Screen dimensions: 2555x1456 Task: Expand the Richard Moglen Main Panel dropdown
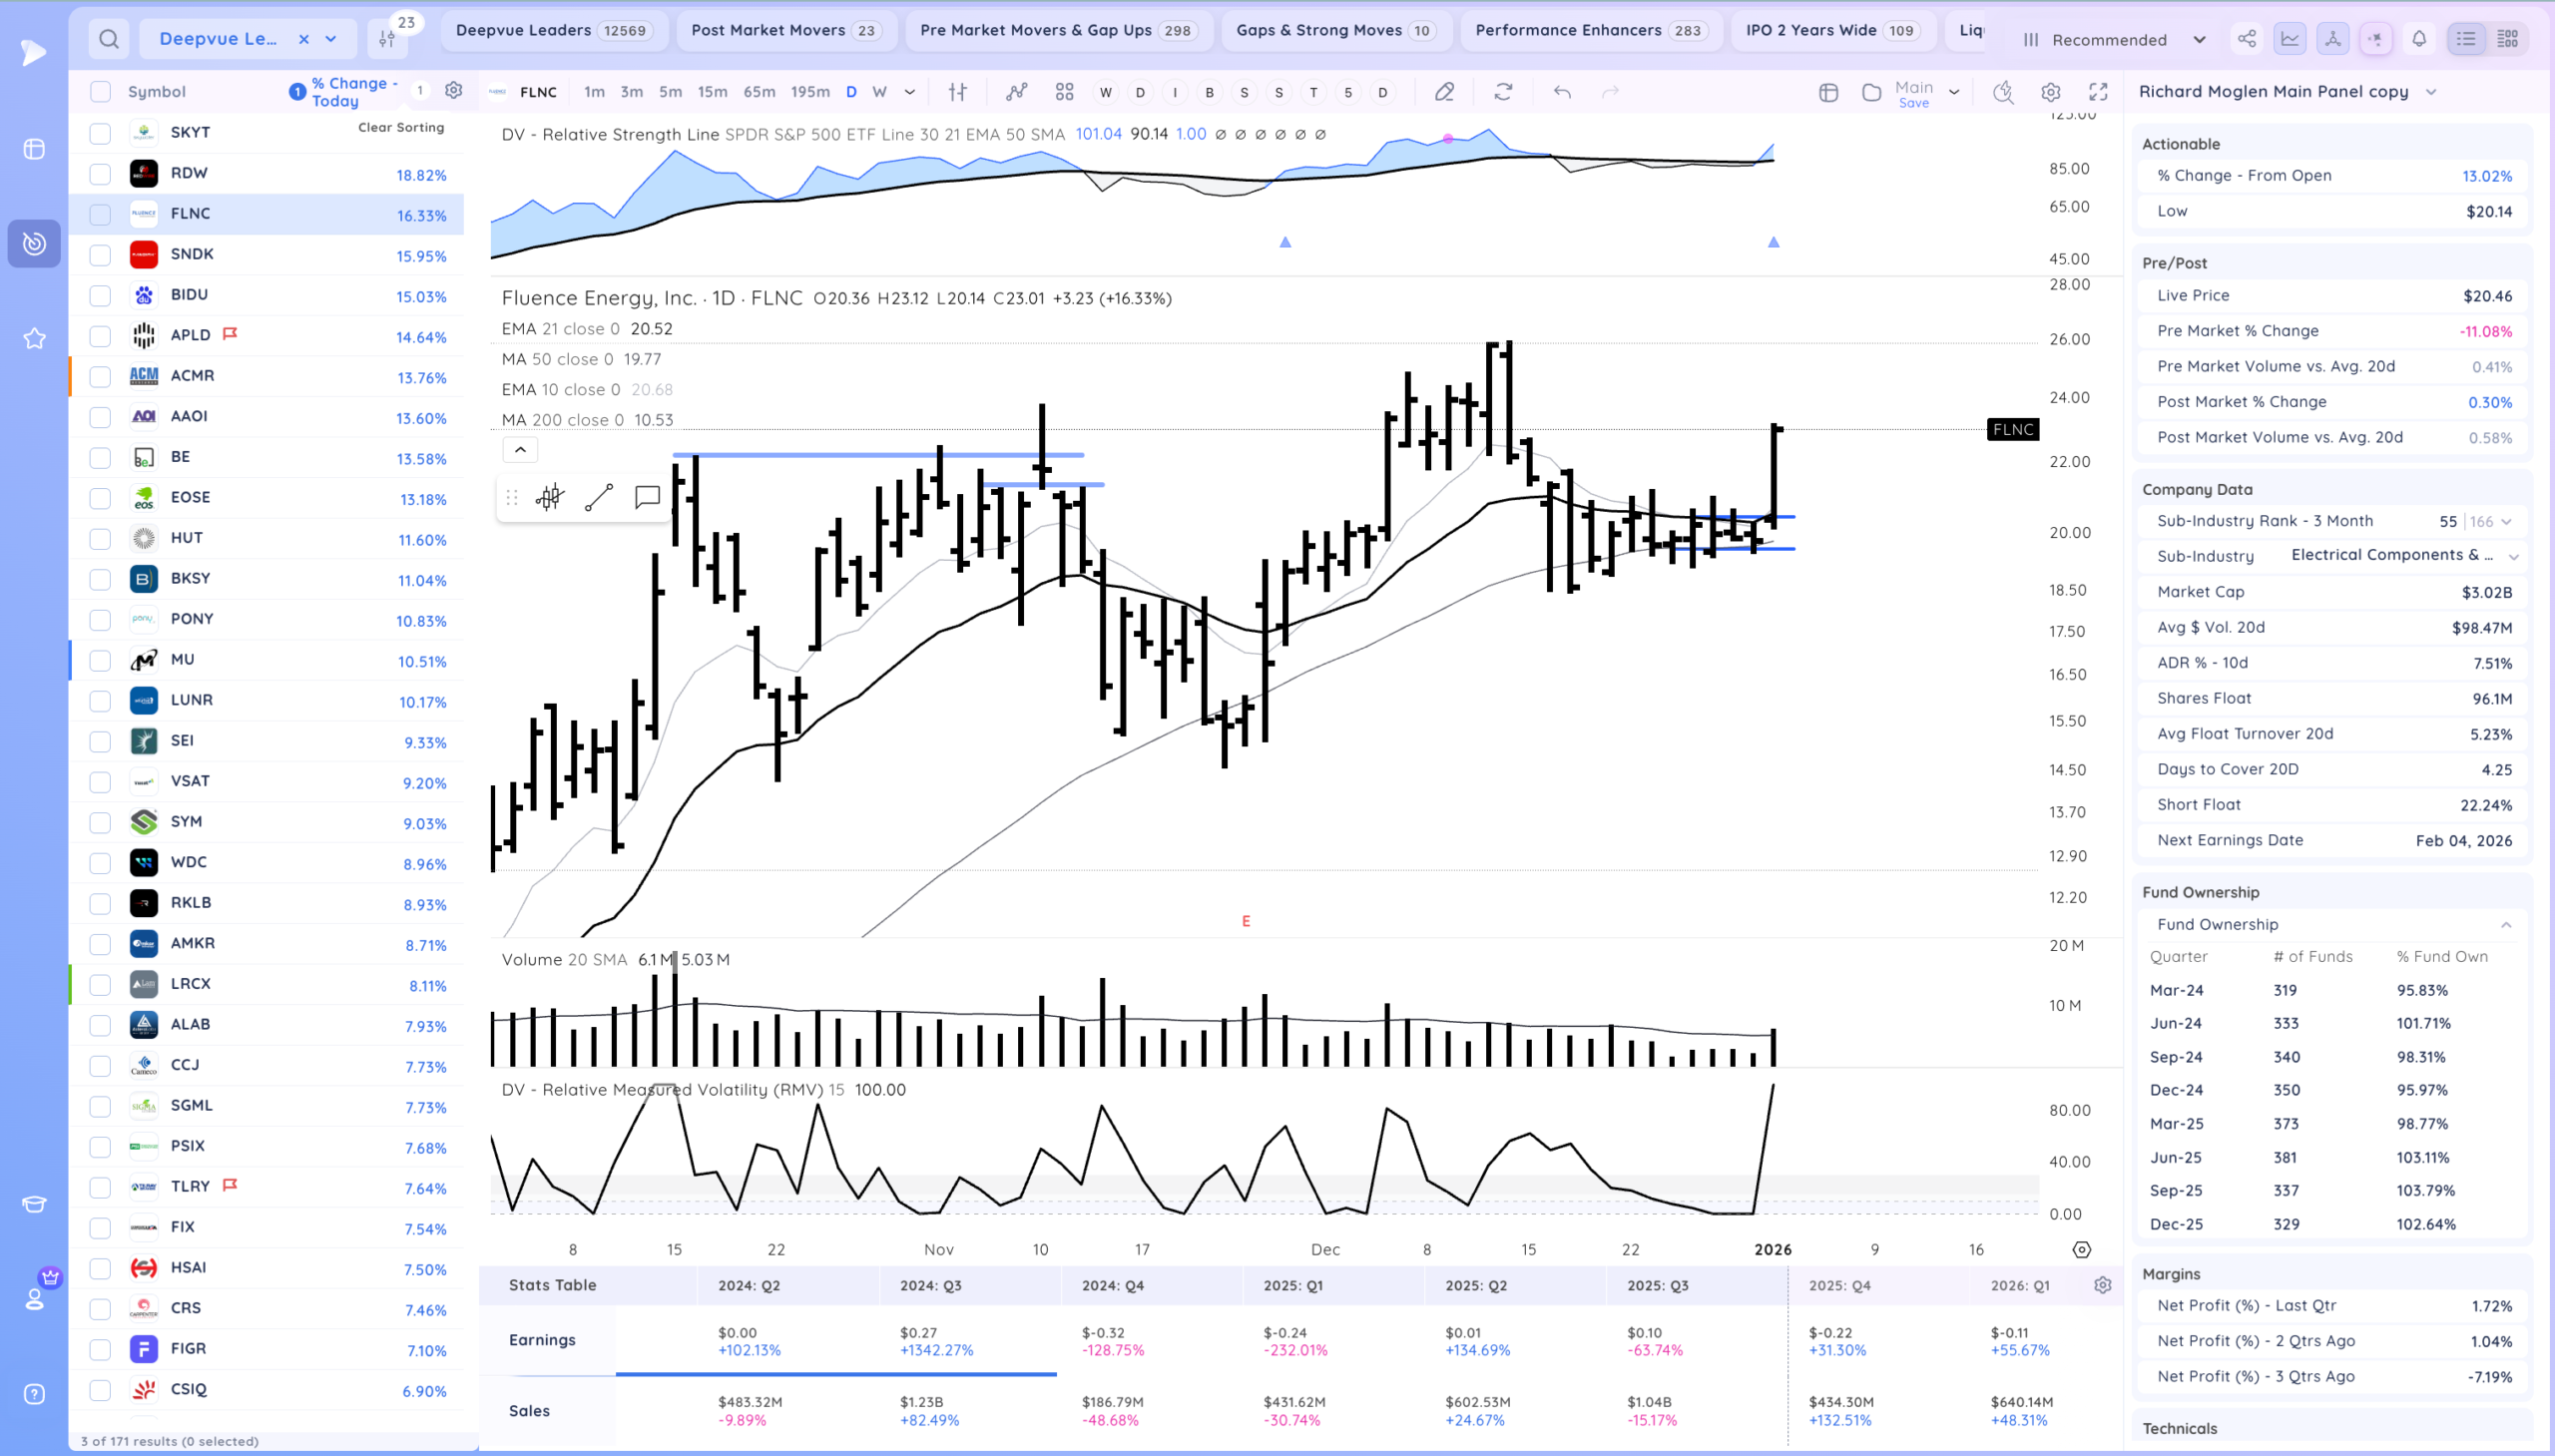[x=2431, y=92]
